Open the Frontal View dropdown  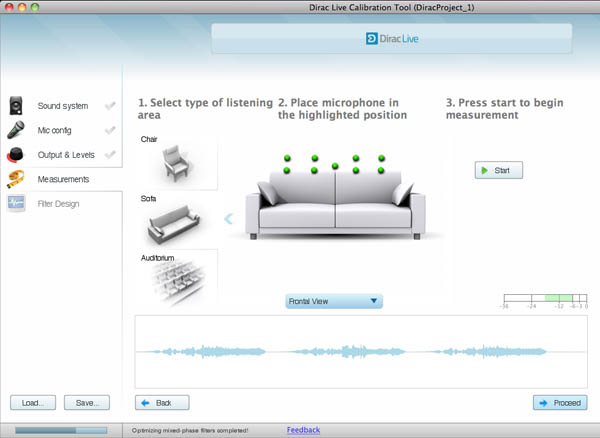pos(334,301)
